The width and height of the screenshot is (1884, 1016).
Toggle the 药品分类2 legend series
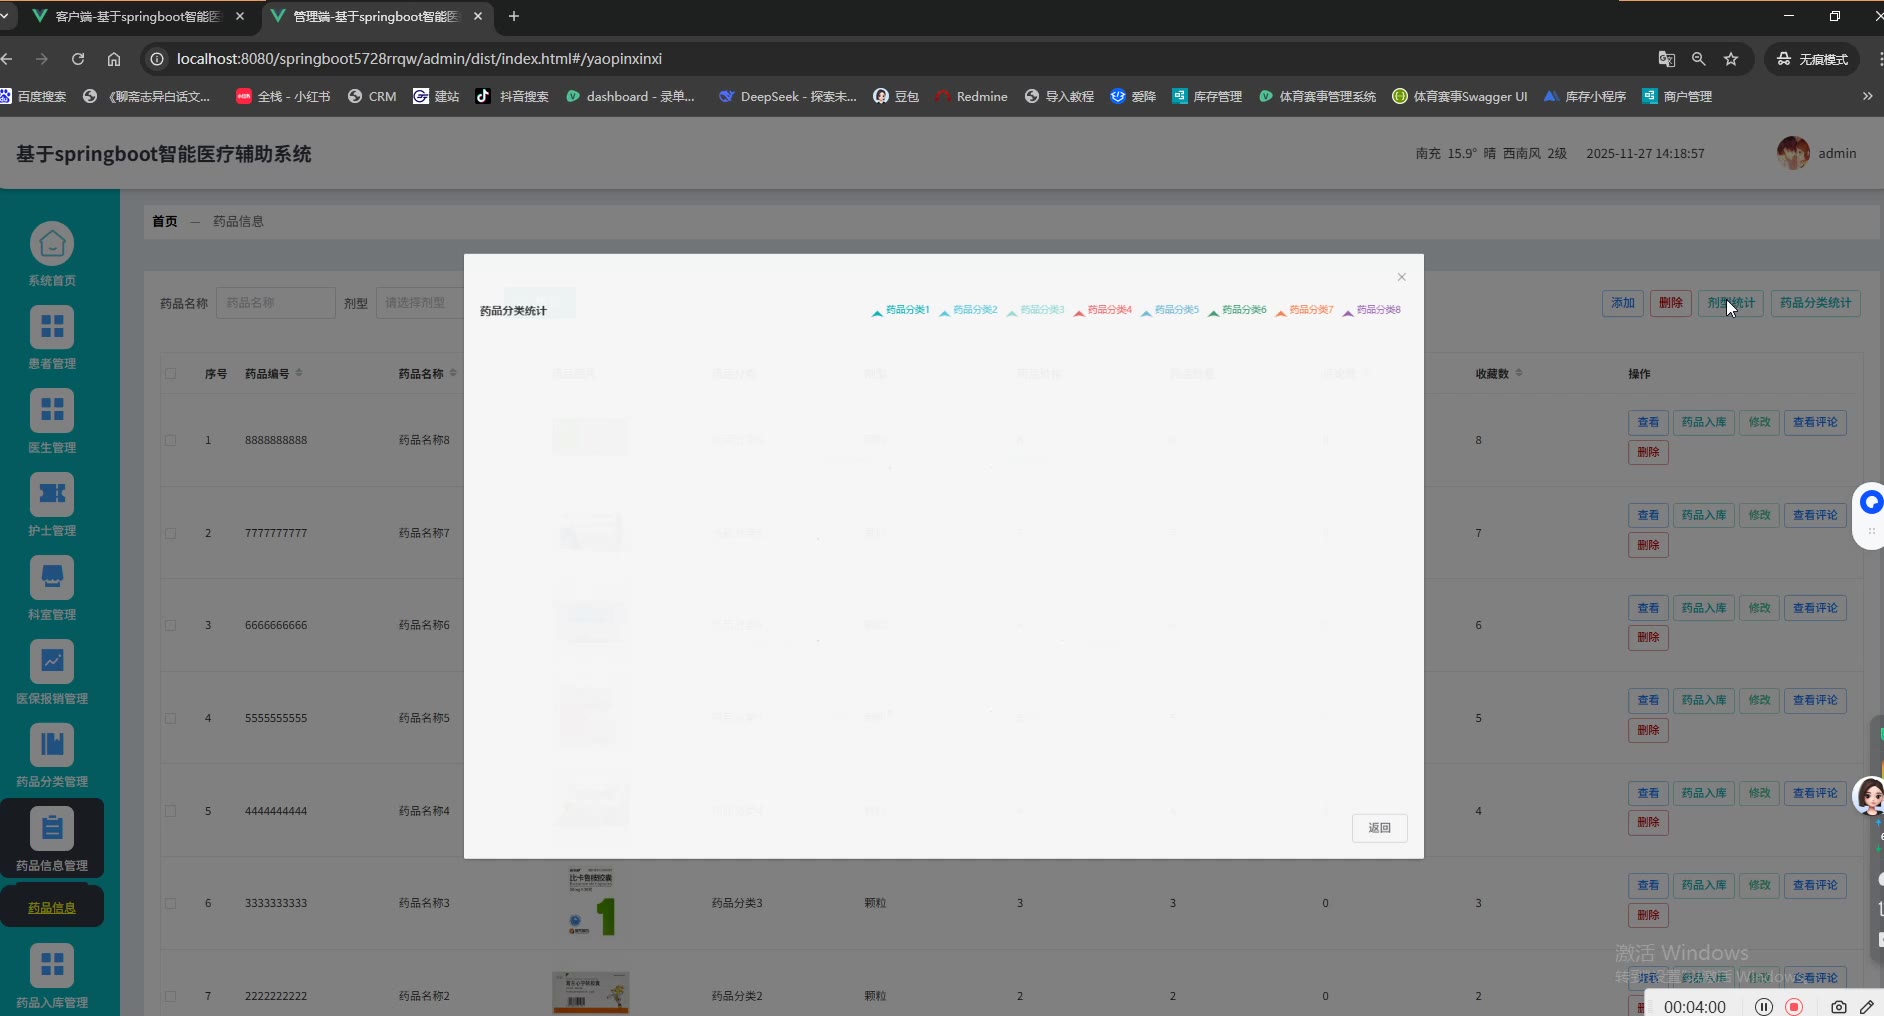tap(968, 310)
